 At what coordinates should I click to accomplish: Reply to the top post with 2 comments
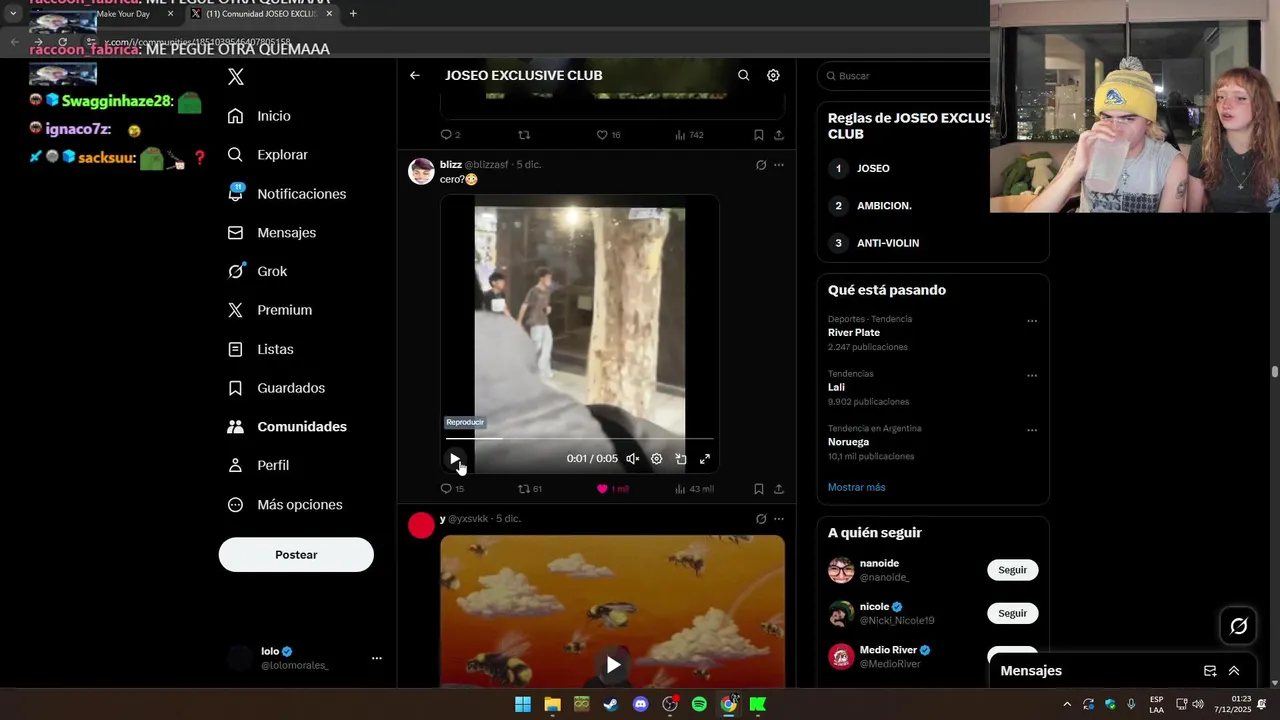450,135
